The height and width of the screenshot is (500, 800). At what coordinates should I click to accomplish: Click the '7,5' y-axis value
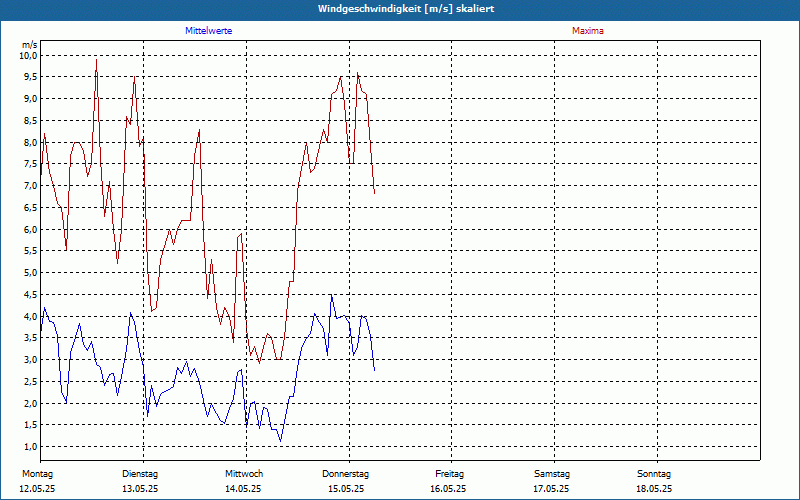coord(31,164)
